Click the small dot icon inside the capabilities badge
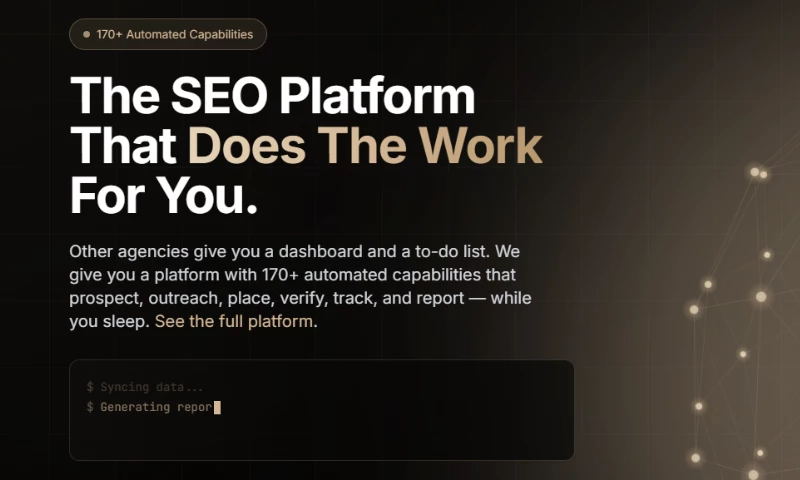This screenshot has width=800, height=480. pos(87,34)
